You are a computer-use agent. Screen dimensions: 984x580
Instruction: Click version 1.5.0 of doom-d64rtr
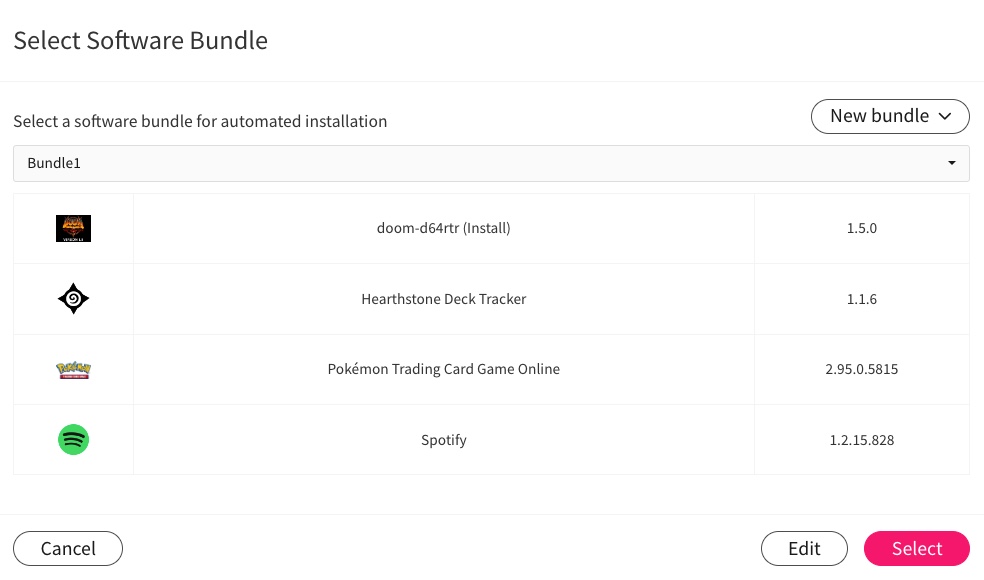(862, 228)
